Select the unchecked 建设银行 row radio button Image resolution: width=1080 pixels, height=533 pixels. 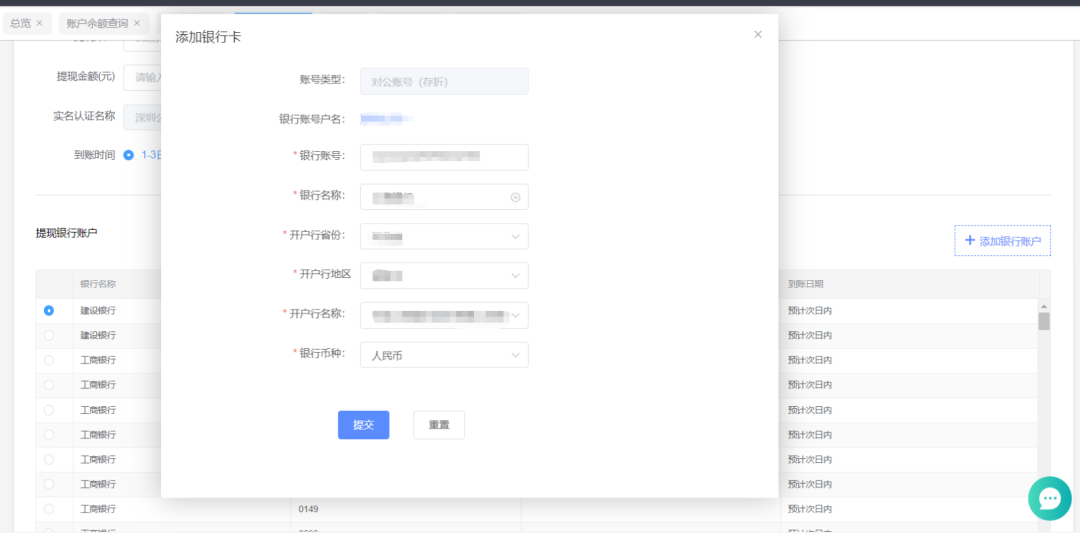click(x=49, y=335)
